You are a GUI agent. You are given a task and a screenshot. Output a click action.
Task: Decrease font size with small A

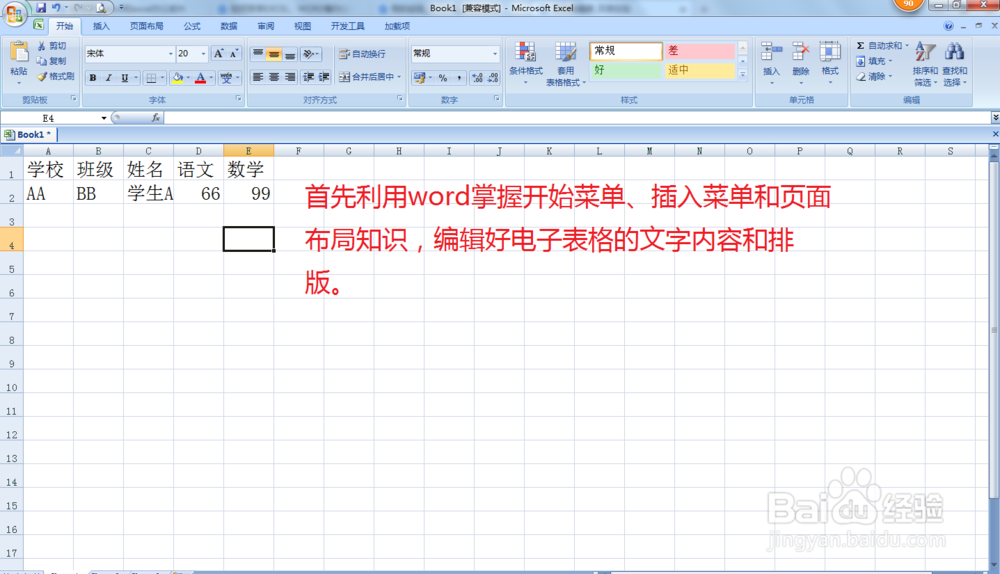[x=233, y=54]
